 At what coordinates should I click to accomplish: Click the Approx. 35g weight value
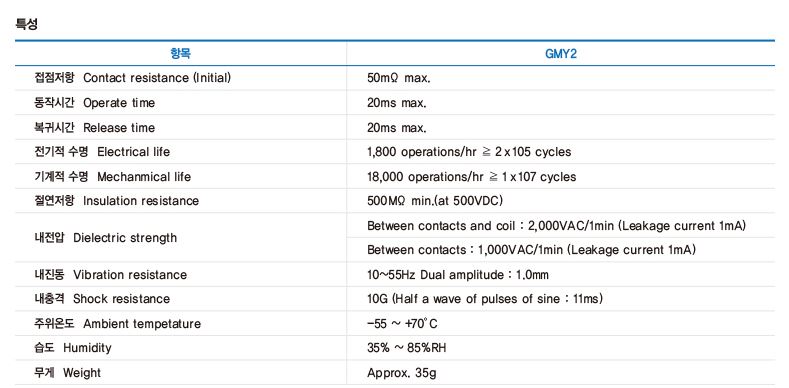click(402, 373)
